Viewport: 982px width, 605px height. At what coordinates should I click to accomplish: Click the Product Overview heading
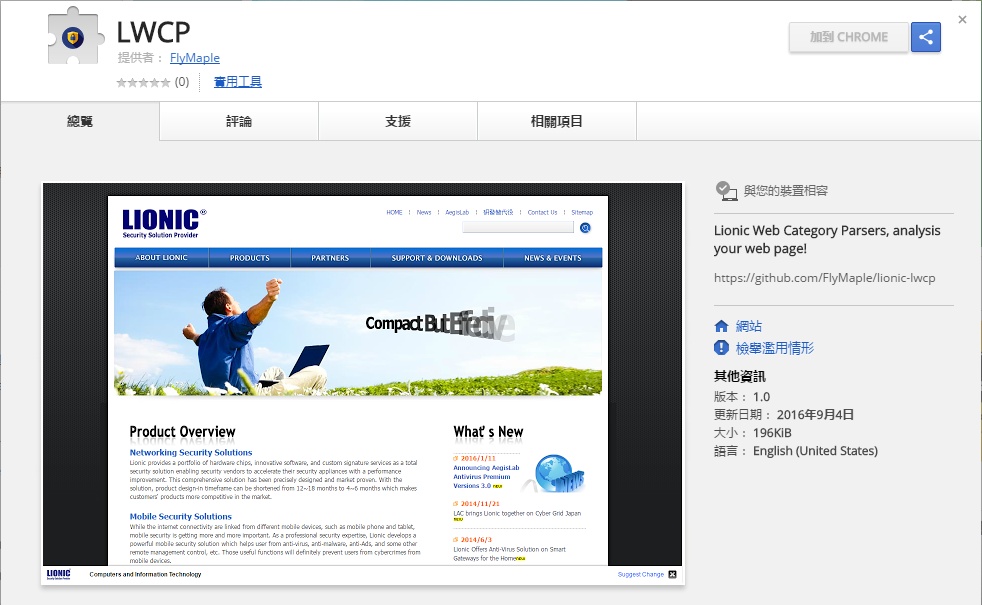182,432
